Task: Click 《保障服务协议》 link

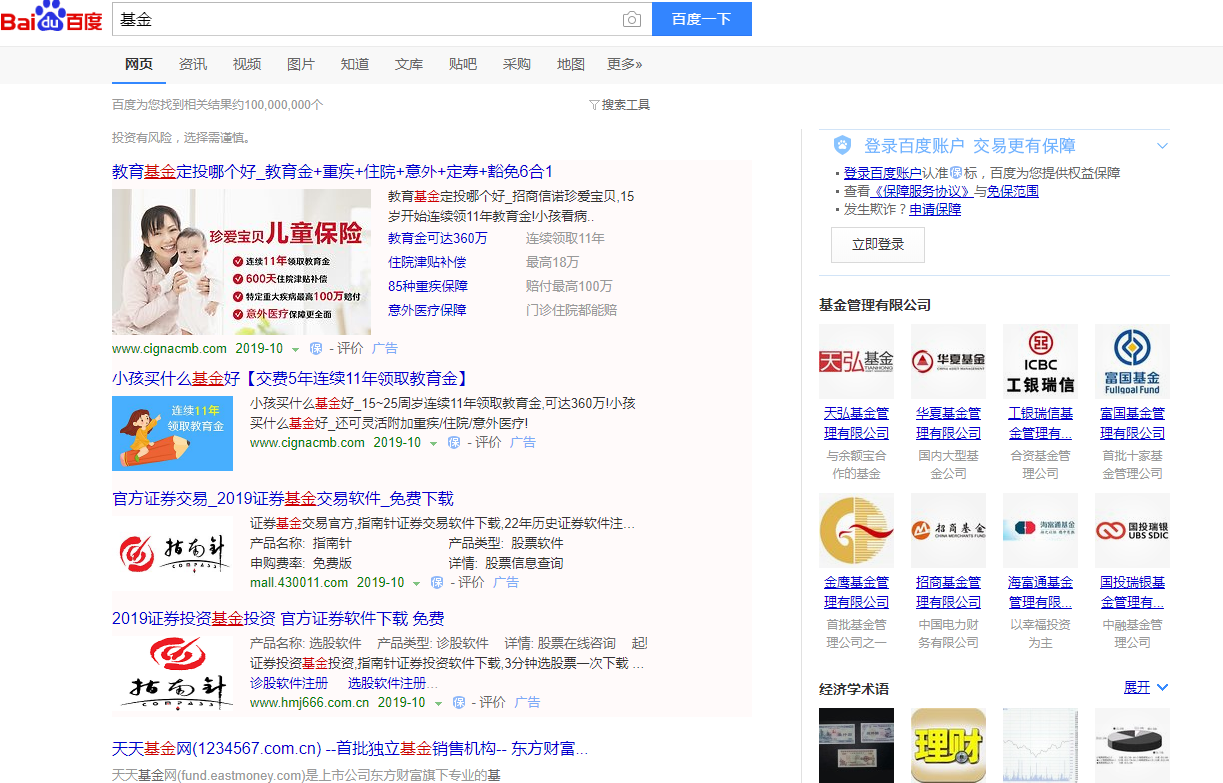Action: tap(922, 191)
